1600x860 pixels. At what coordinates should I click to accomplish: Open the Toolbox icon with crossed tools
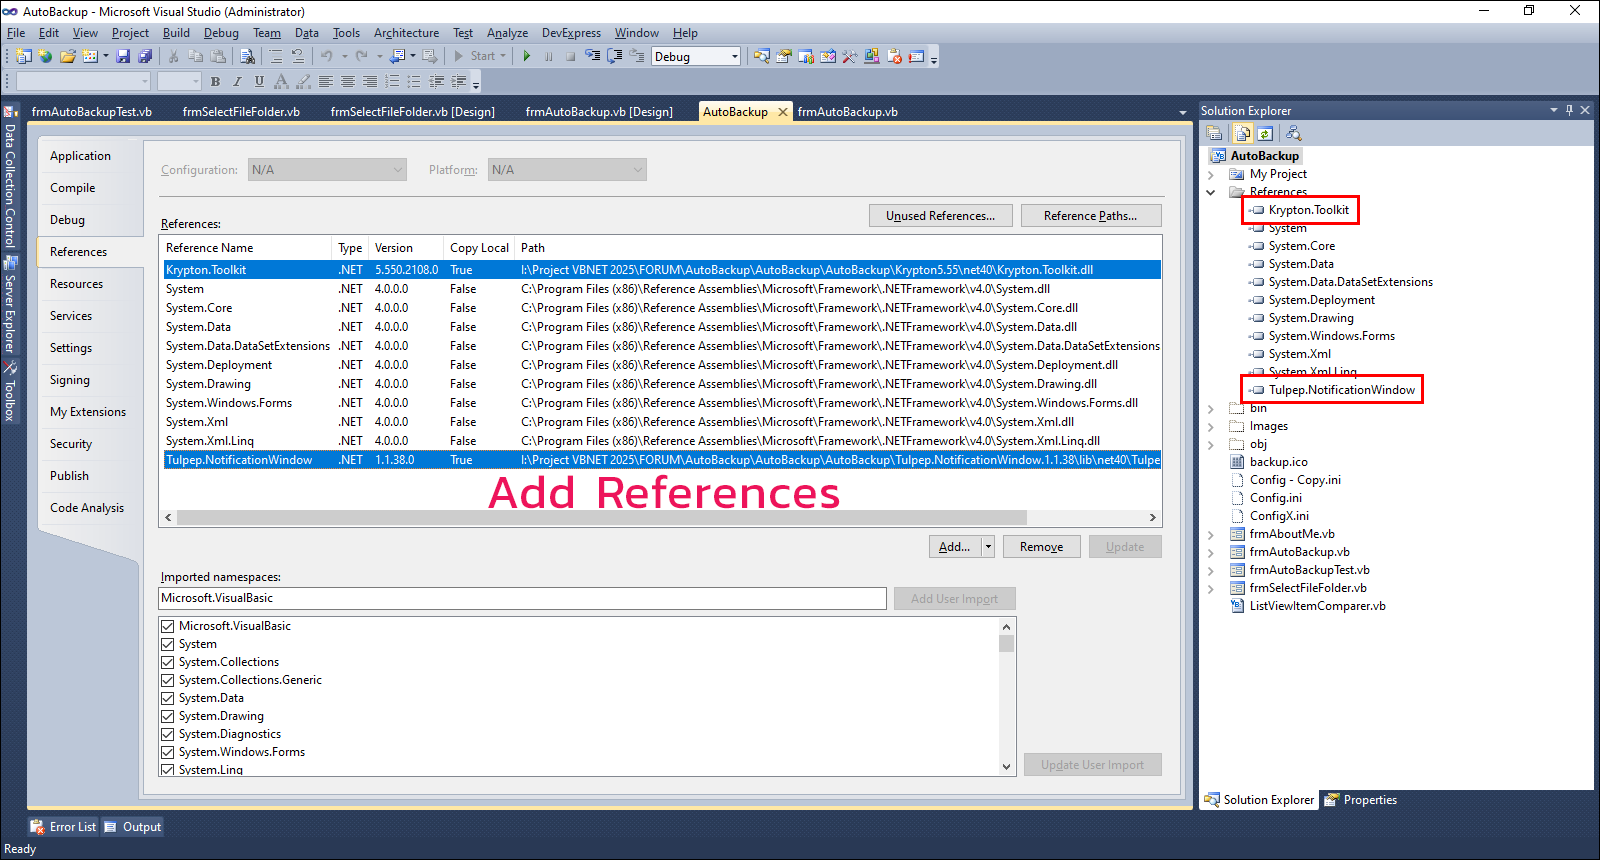849,57
